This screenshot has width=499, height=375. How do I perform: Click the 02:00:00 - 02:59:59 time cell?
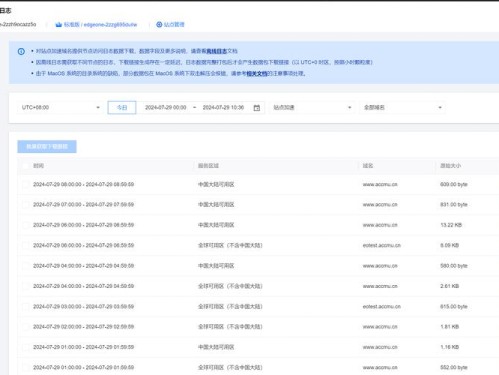coord(83,327)
